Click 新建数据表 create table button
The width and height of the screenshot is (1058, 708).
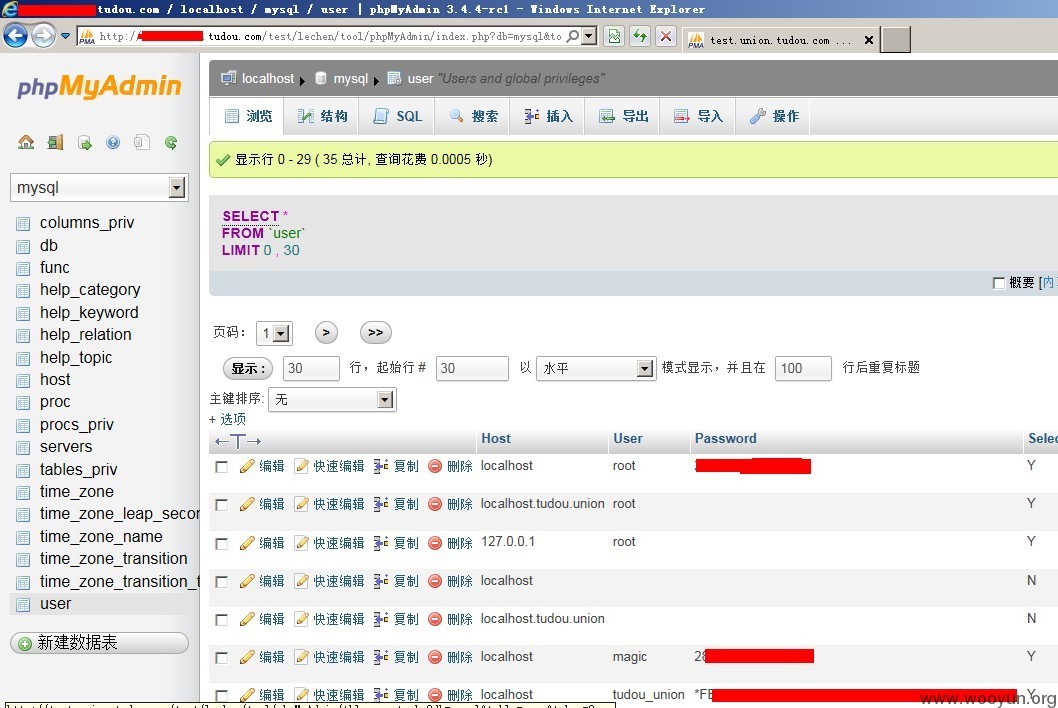(99, 643)
